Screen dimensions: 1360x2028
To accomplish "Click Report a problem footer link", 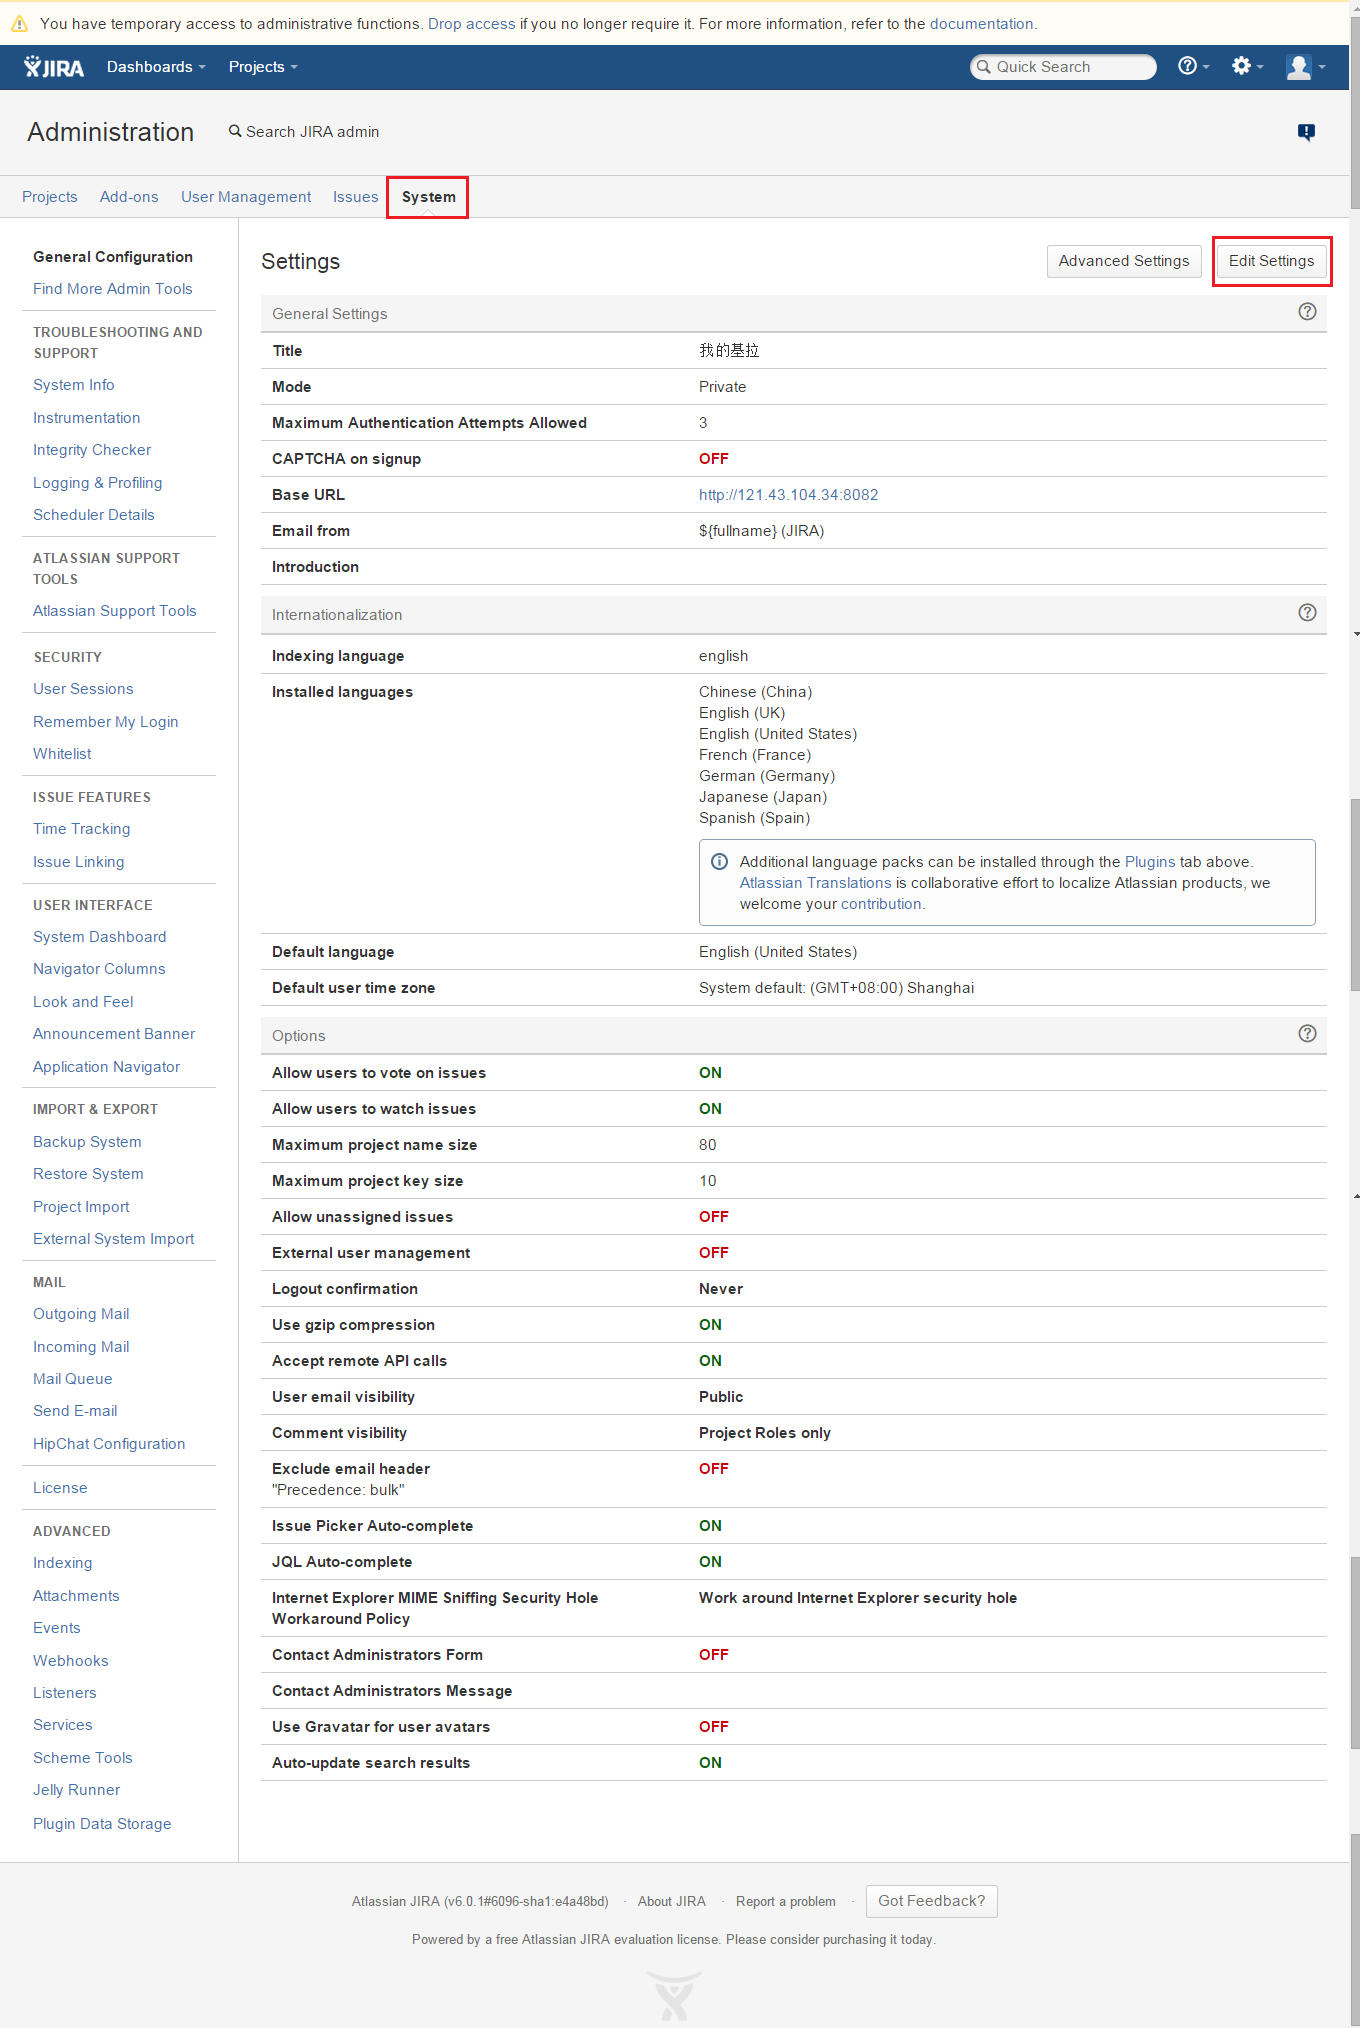I will click(x=786, y=1902).
